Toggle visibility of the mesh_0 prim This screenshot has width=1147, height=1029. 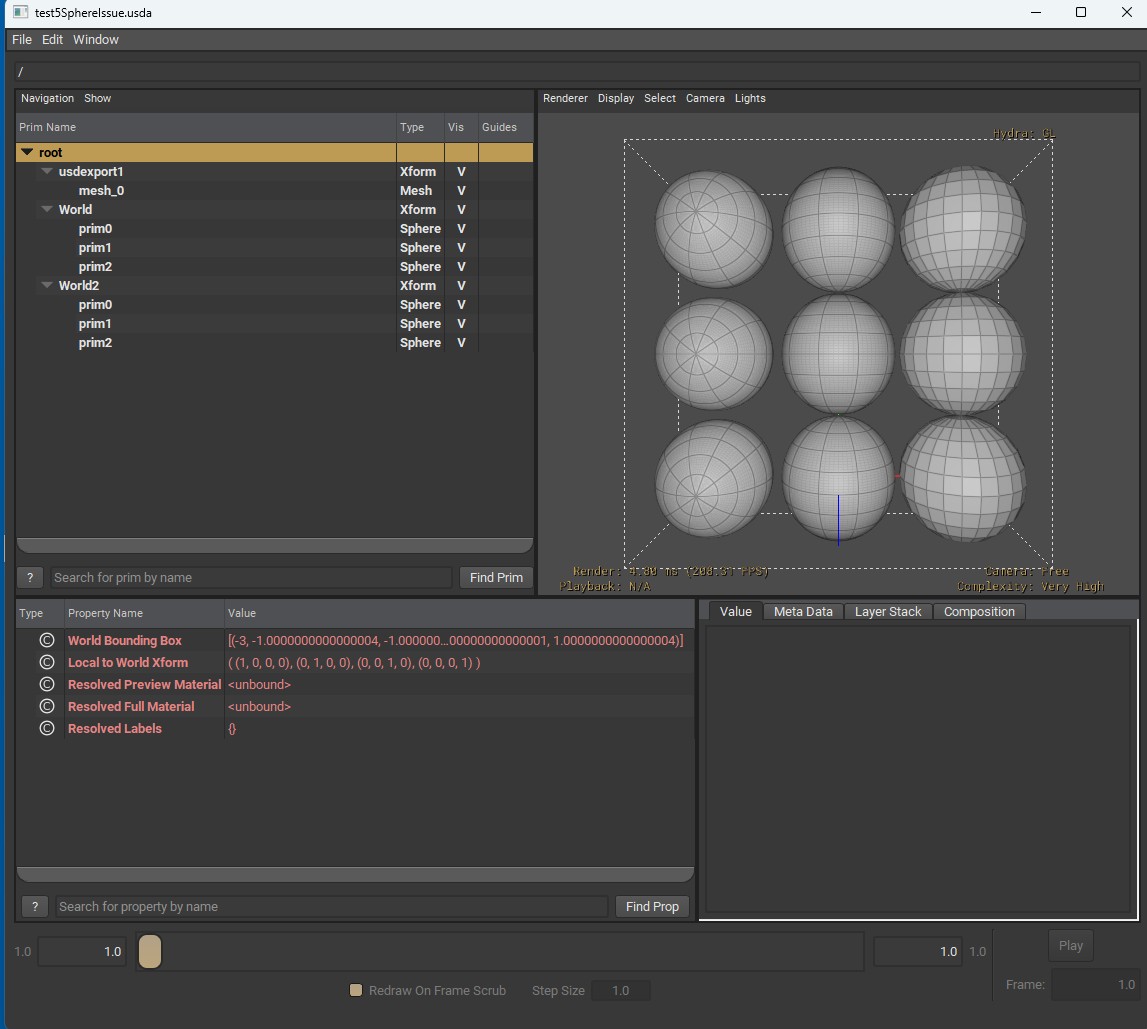[461, 191]
